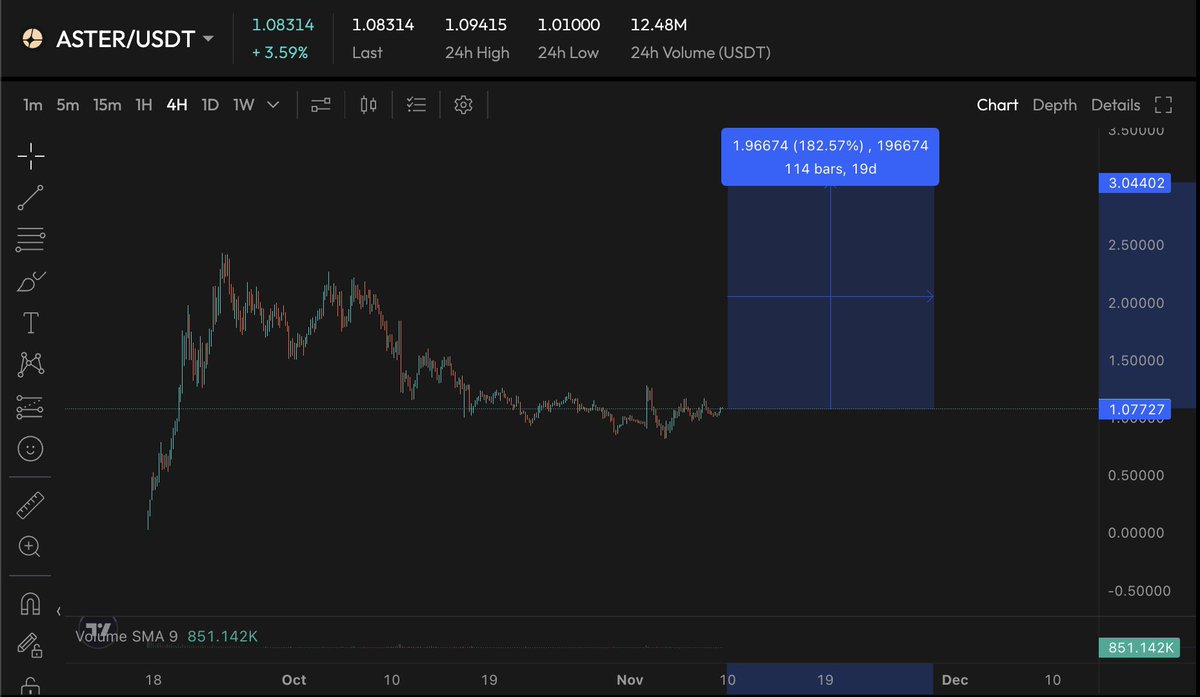The width and height of the screenshot is (1200, 697).
Task: Click the 24h High value 1.09415
Action: click(475, 24)
